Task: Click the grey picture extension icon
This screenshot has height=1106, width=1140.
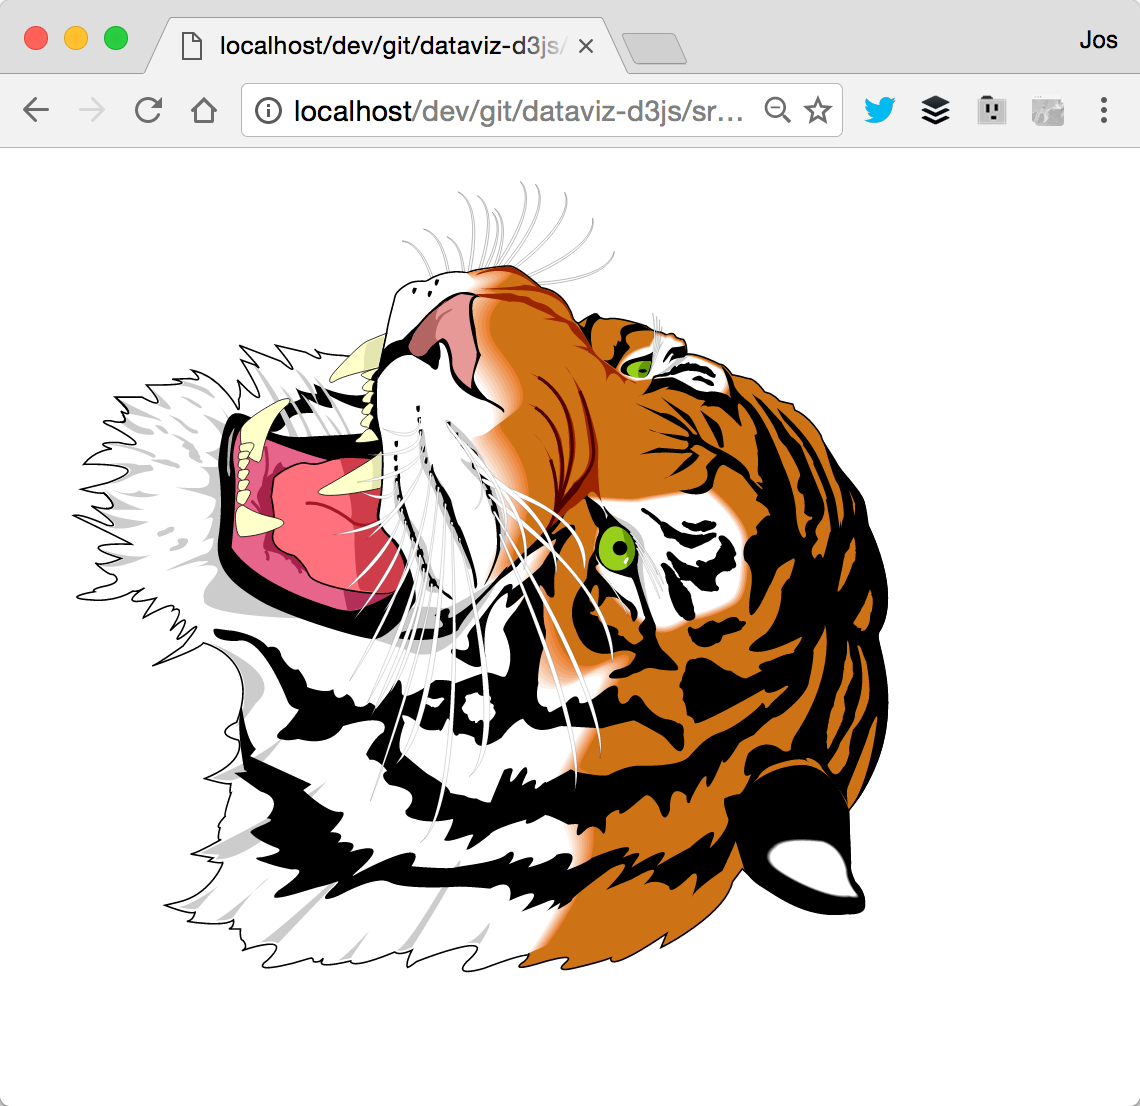Action: [x=1048, y=111]
